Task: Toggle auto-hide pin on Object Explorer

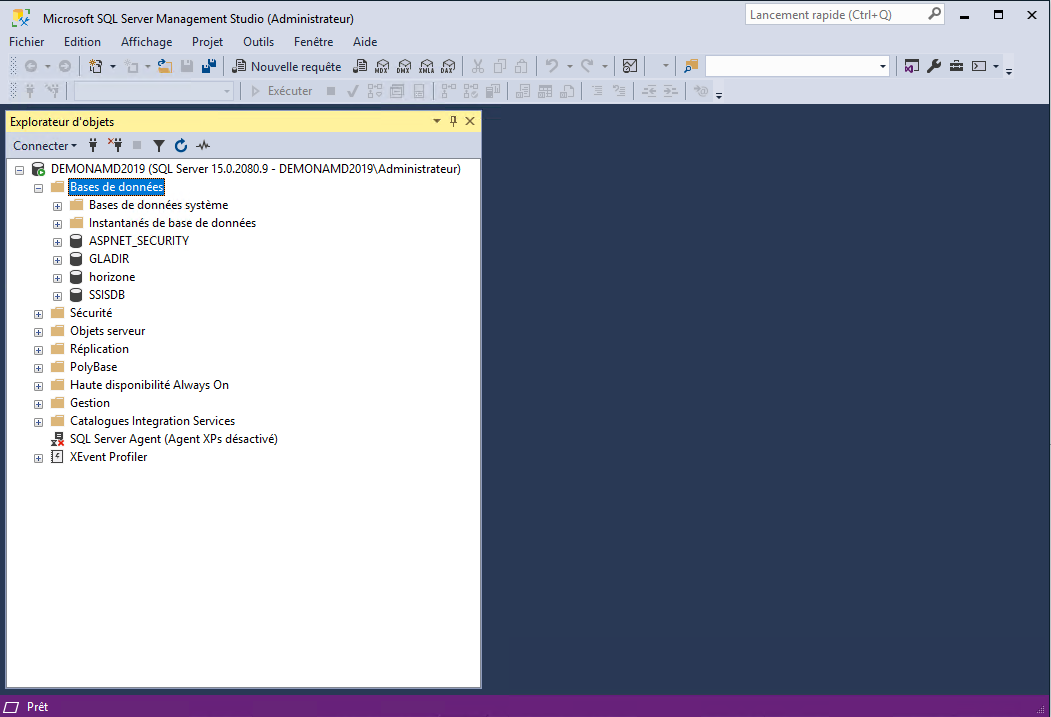Action: 454,121
